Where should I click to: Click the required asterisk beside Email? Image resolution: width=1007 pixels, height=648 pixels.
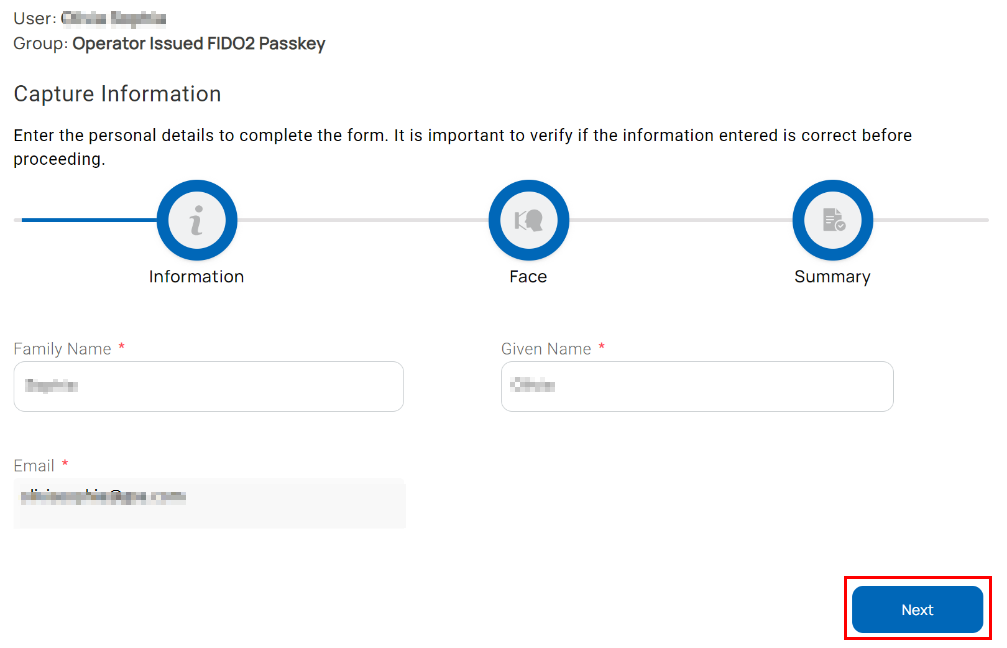click(x=64, y=465)
